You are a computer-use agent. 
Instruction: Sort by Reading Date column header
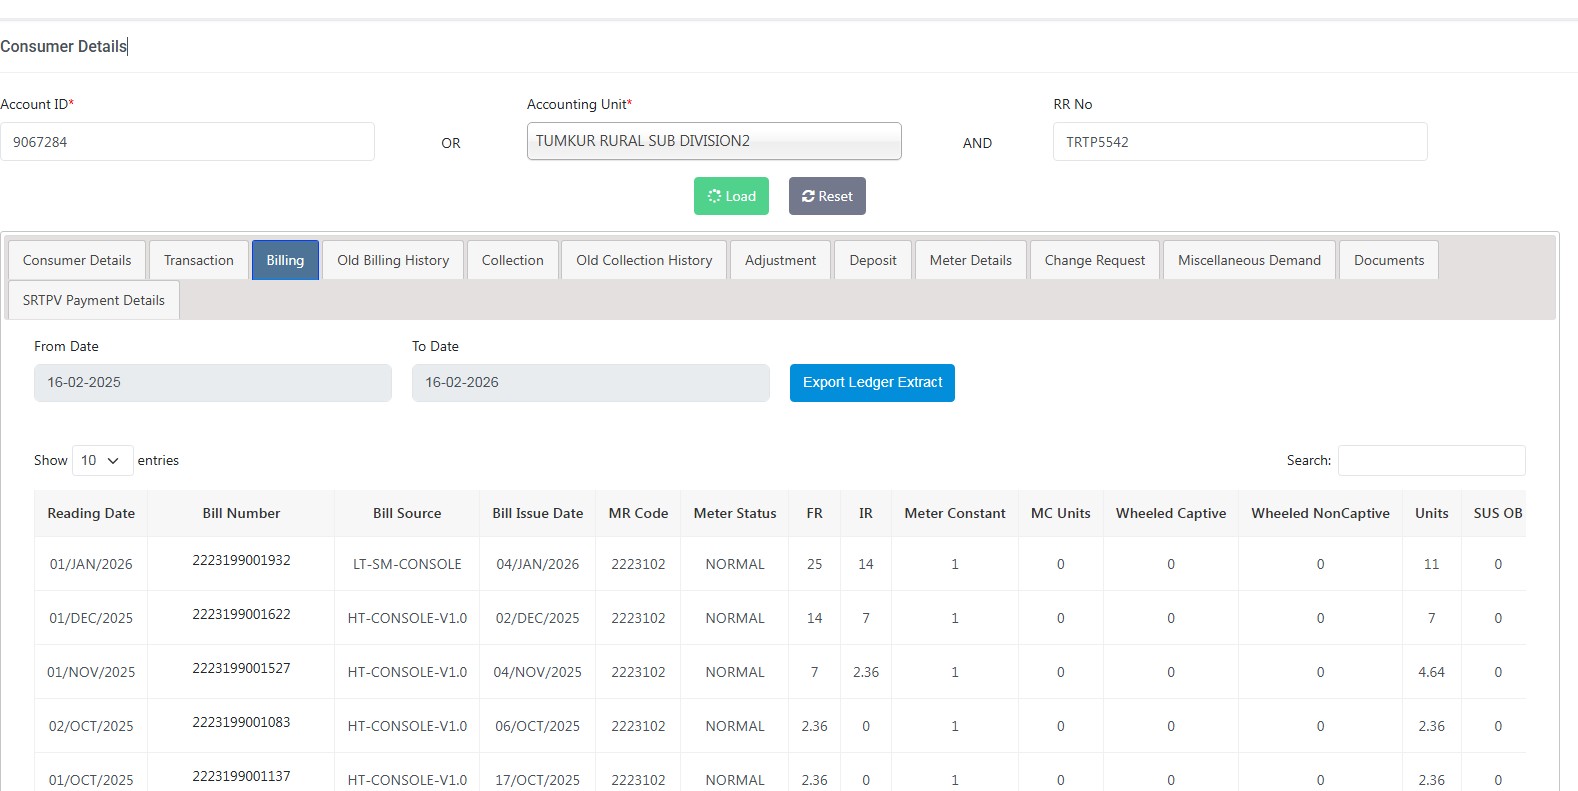(x=91, y=513)
